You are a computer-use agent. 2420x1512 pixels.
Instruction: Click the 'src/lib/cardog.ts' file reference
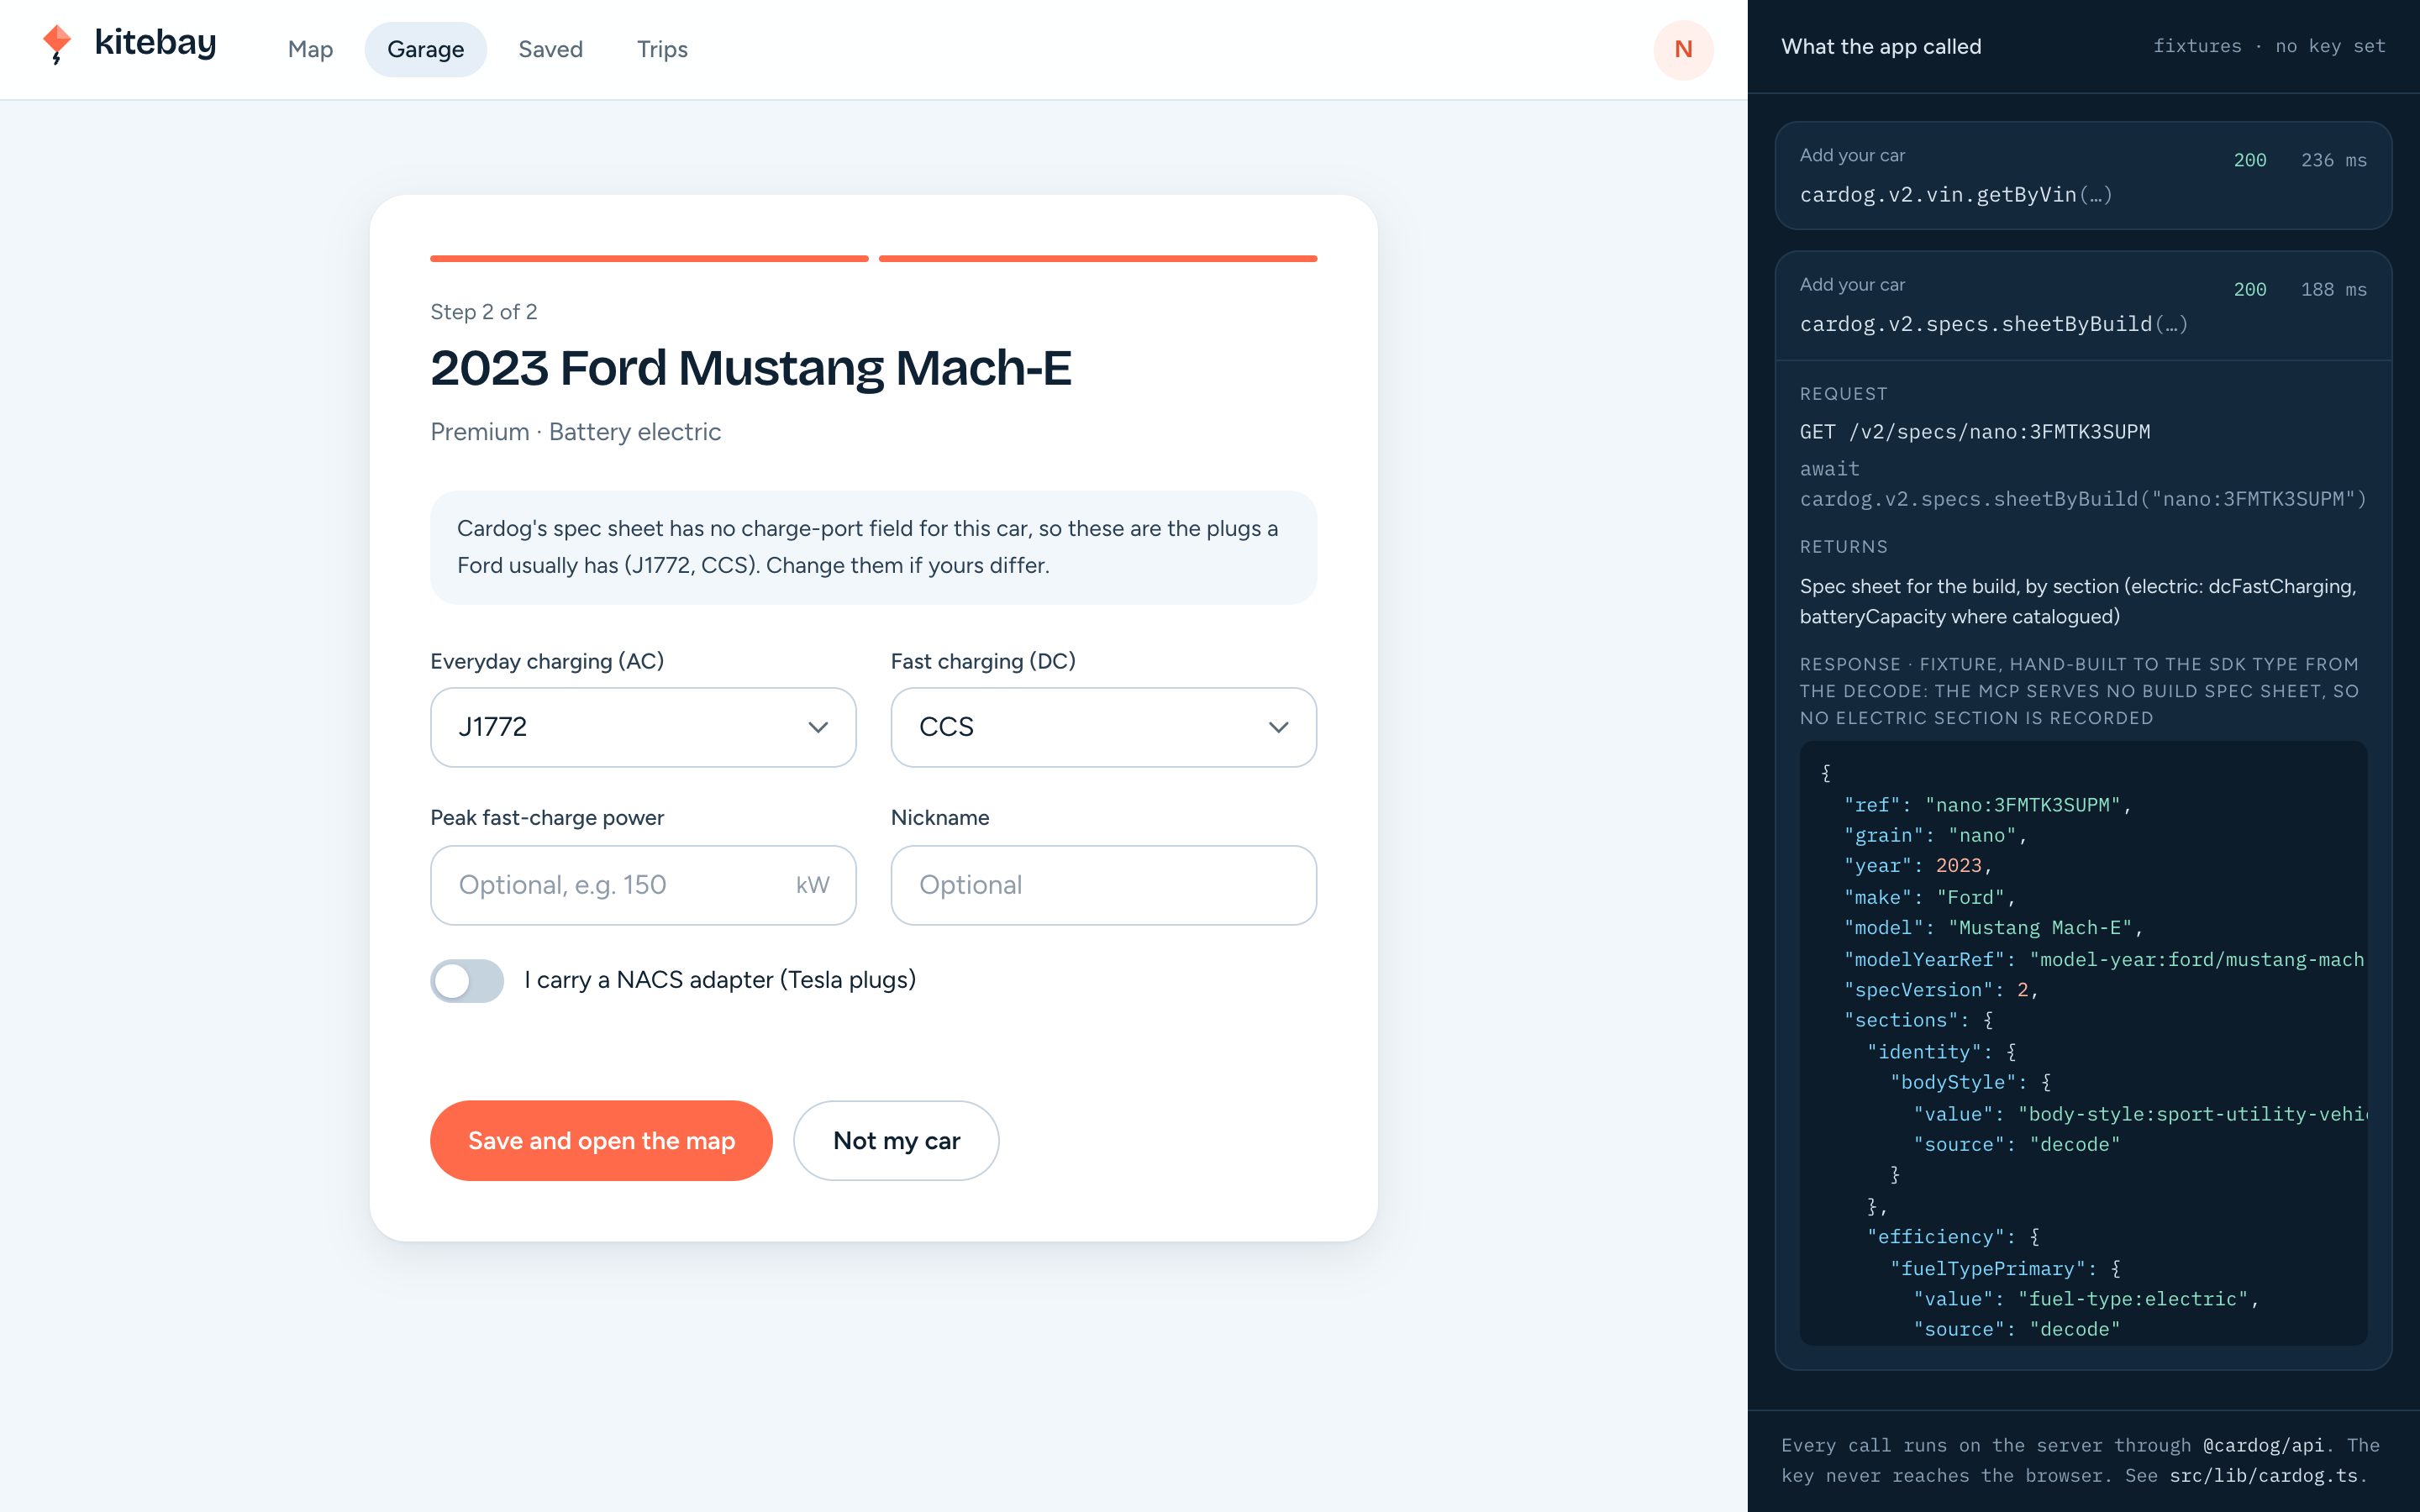pyautogui.click(x=2265, y=1475)
